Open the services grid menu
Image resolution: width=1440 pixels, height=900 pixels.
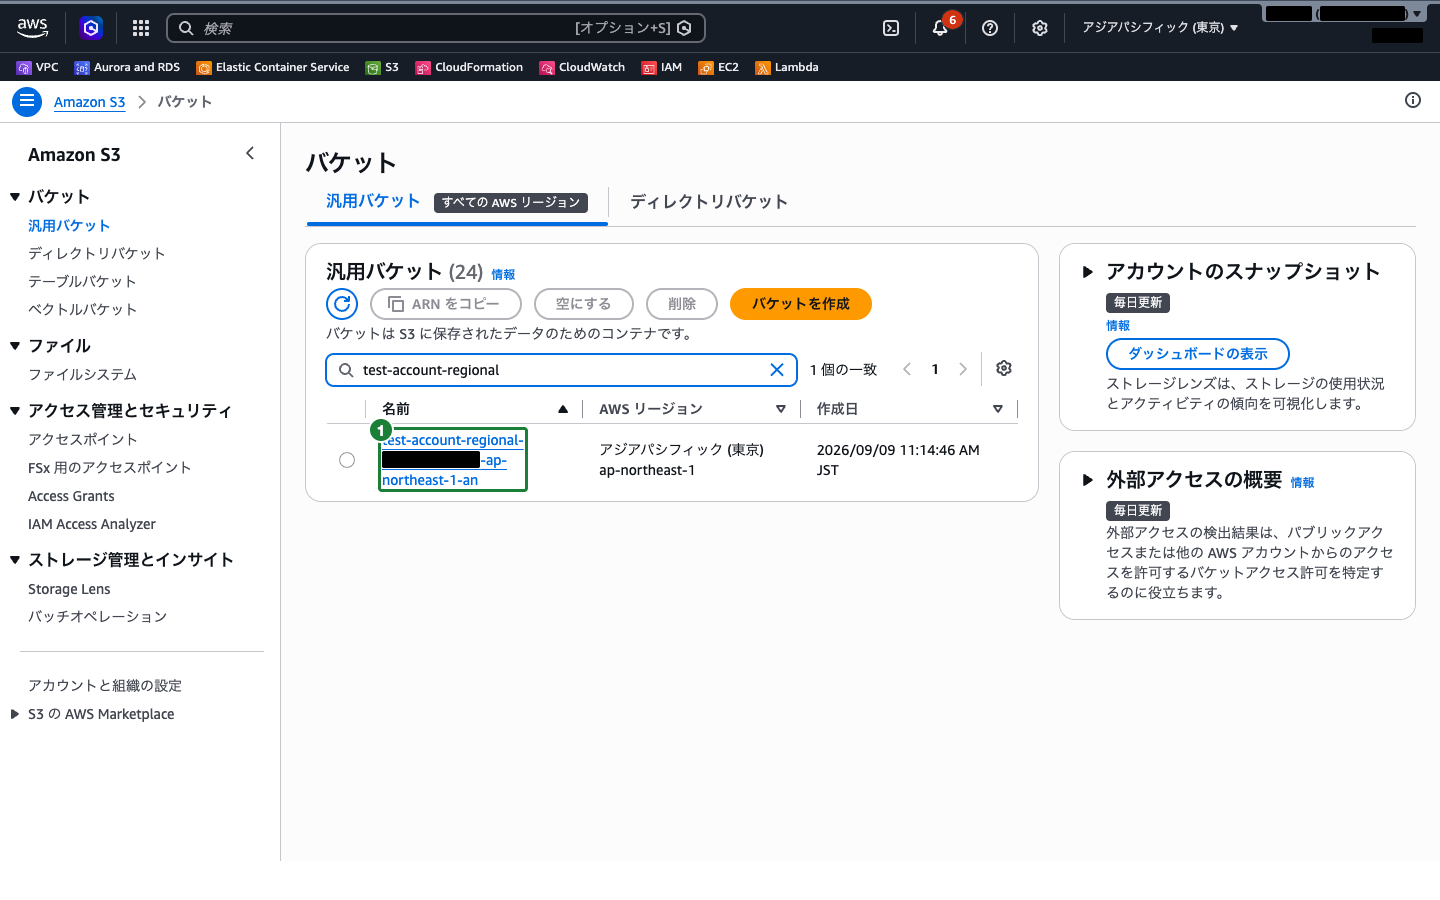141,28
